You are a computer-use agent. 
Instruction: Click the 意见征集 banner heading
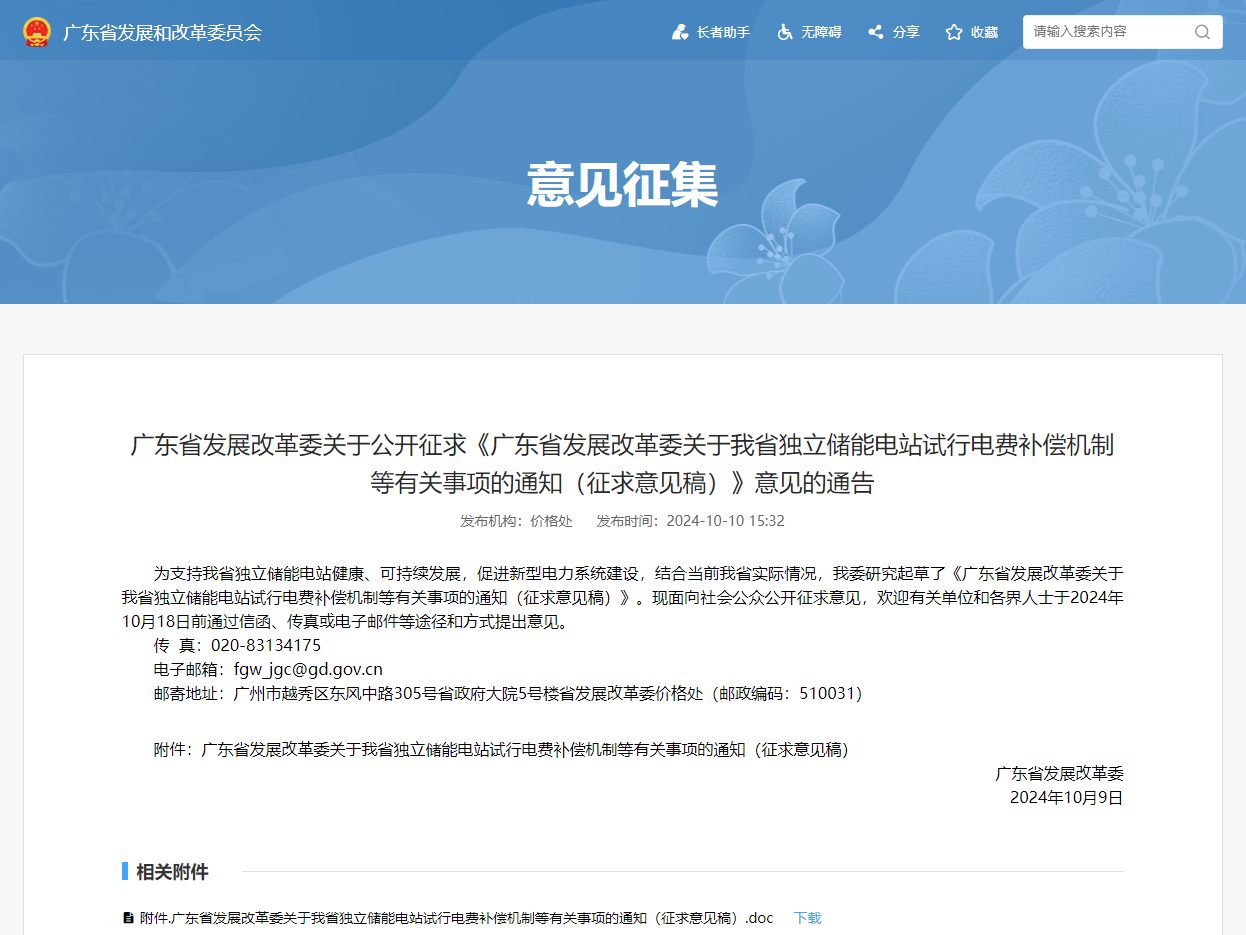[x=623, y=185]
